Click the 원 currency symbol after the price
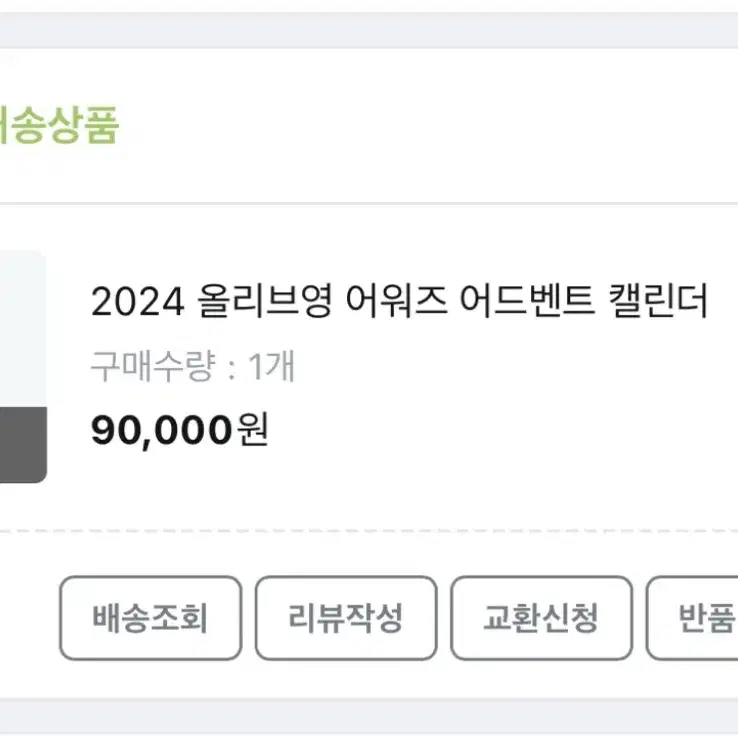Viewport: 738px width, 738px height. tap(253, 429)
